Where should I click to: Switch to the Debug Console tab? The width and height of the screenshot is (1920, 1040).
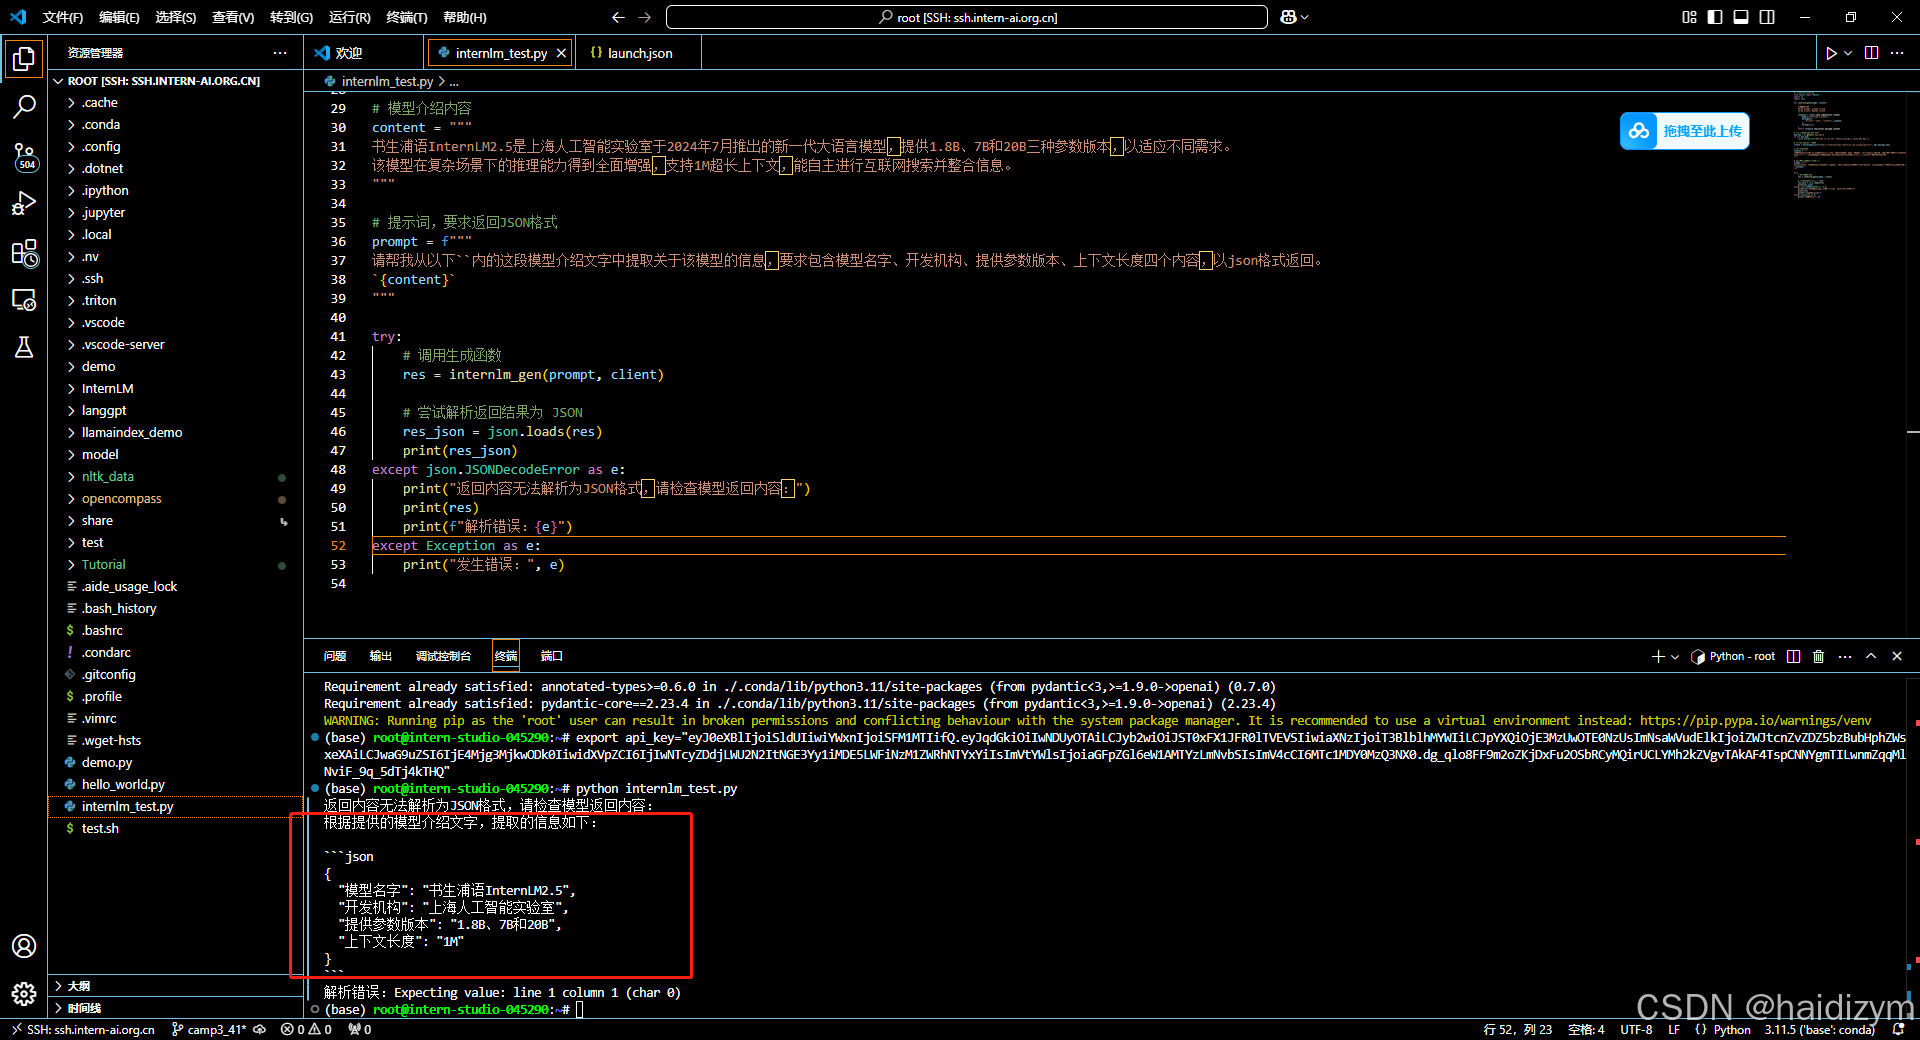[443, 656]
